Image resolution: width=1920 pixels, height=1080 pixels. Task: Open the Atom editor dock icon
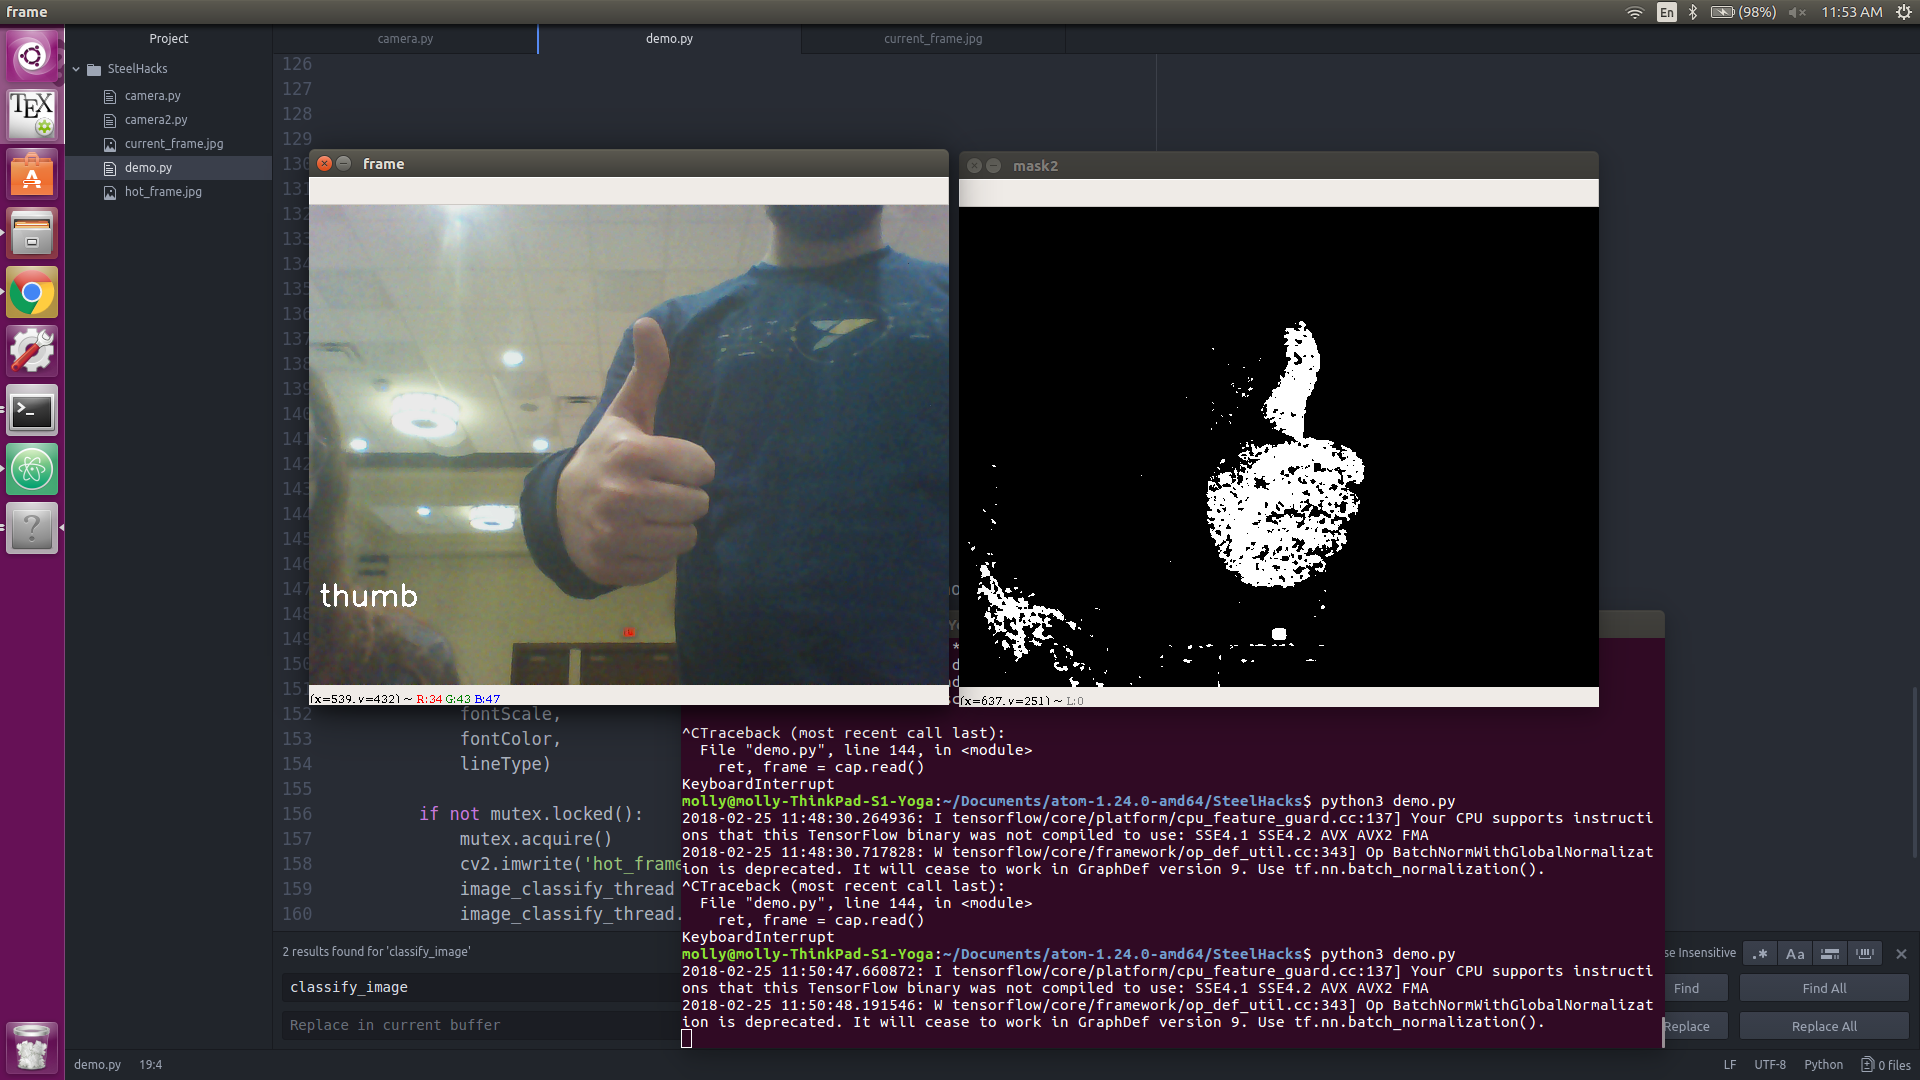pyautogui.click(x=32, y=469)
